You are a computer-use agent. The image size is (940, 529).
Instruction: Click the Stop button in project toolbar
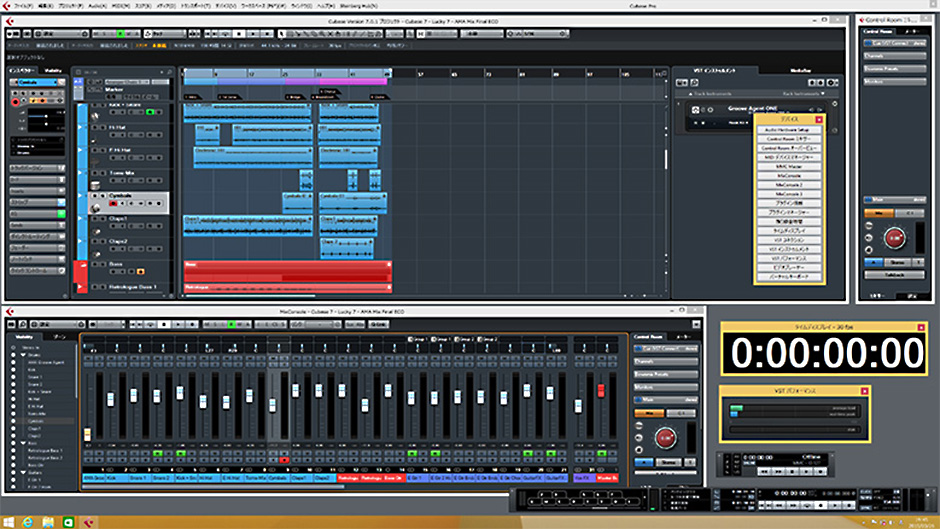click(x=239, y=34)
